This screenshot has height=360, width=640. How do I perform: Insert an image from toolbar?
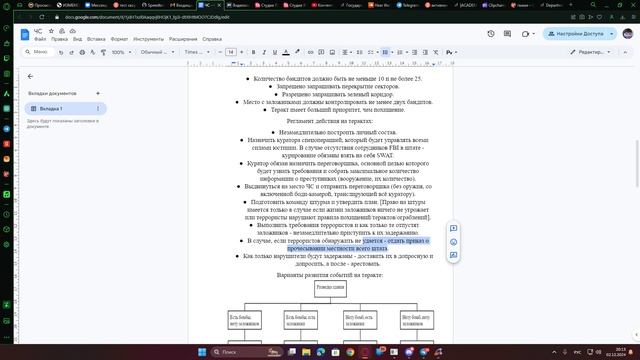point(332,52)
